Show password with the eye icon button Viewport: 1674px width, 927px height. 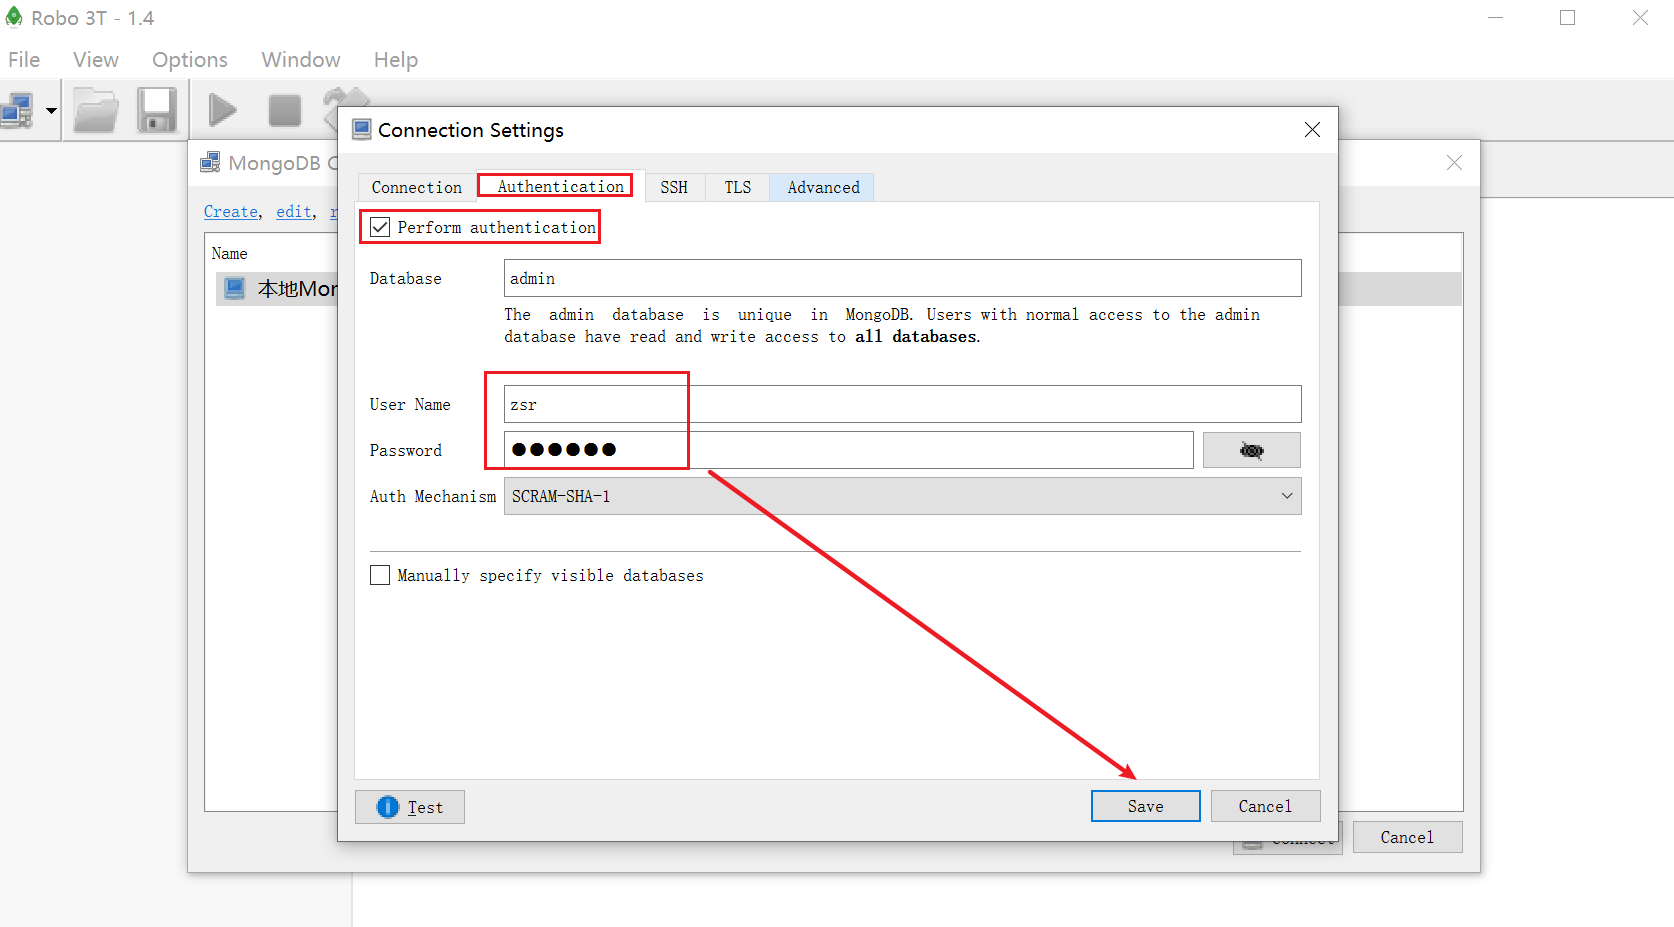pos(1251,450)
